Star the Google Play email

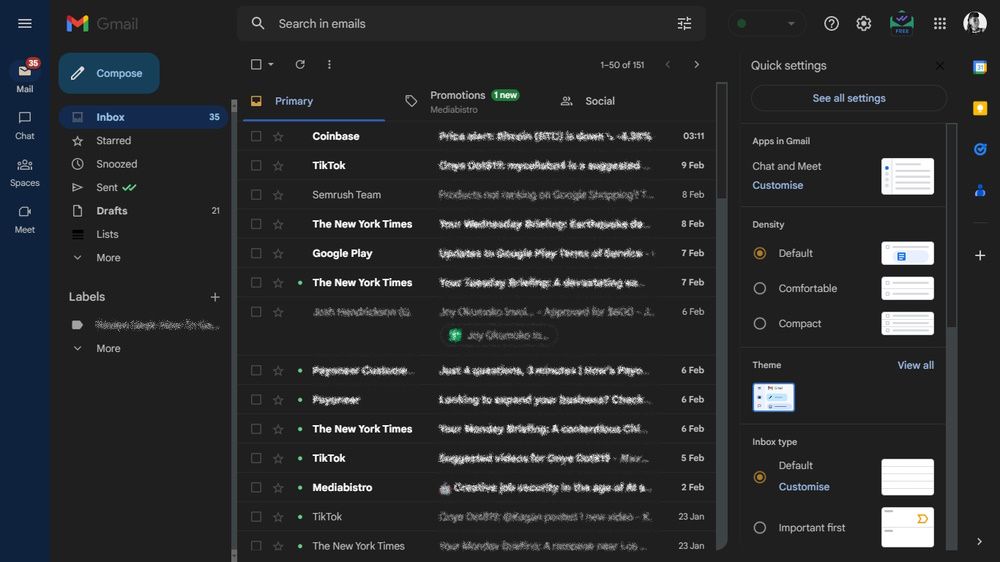(x=278, y=253)
